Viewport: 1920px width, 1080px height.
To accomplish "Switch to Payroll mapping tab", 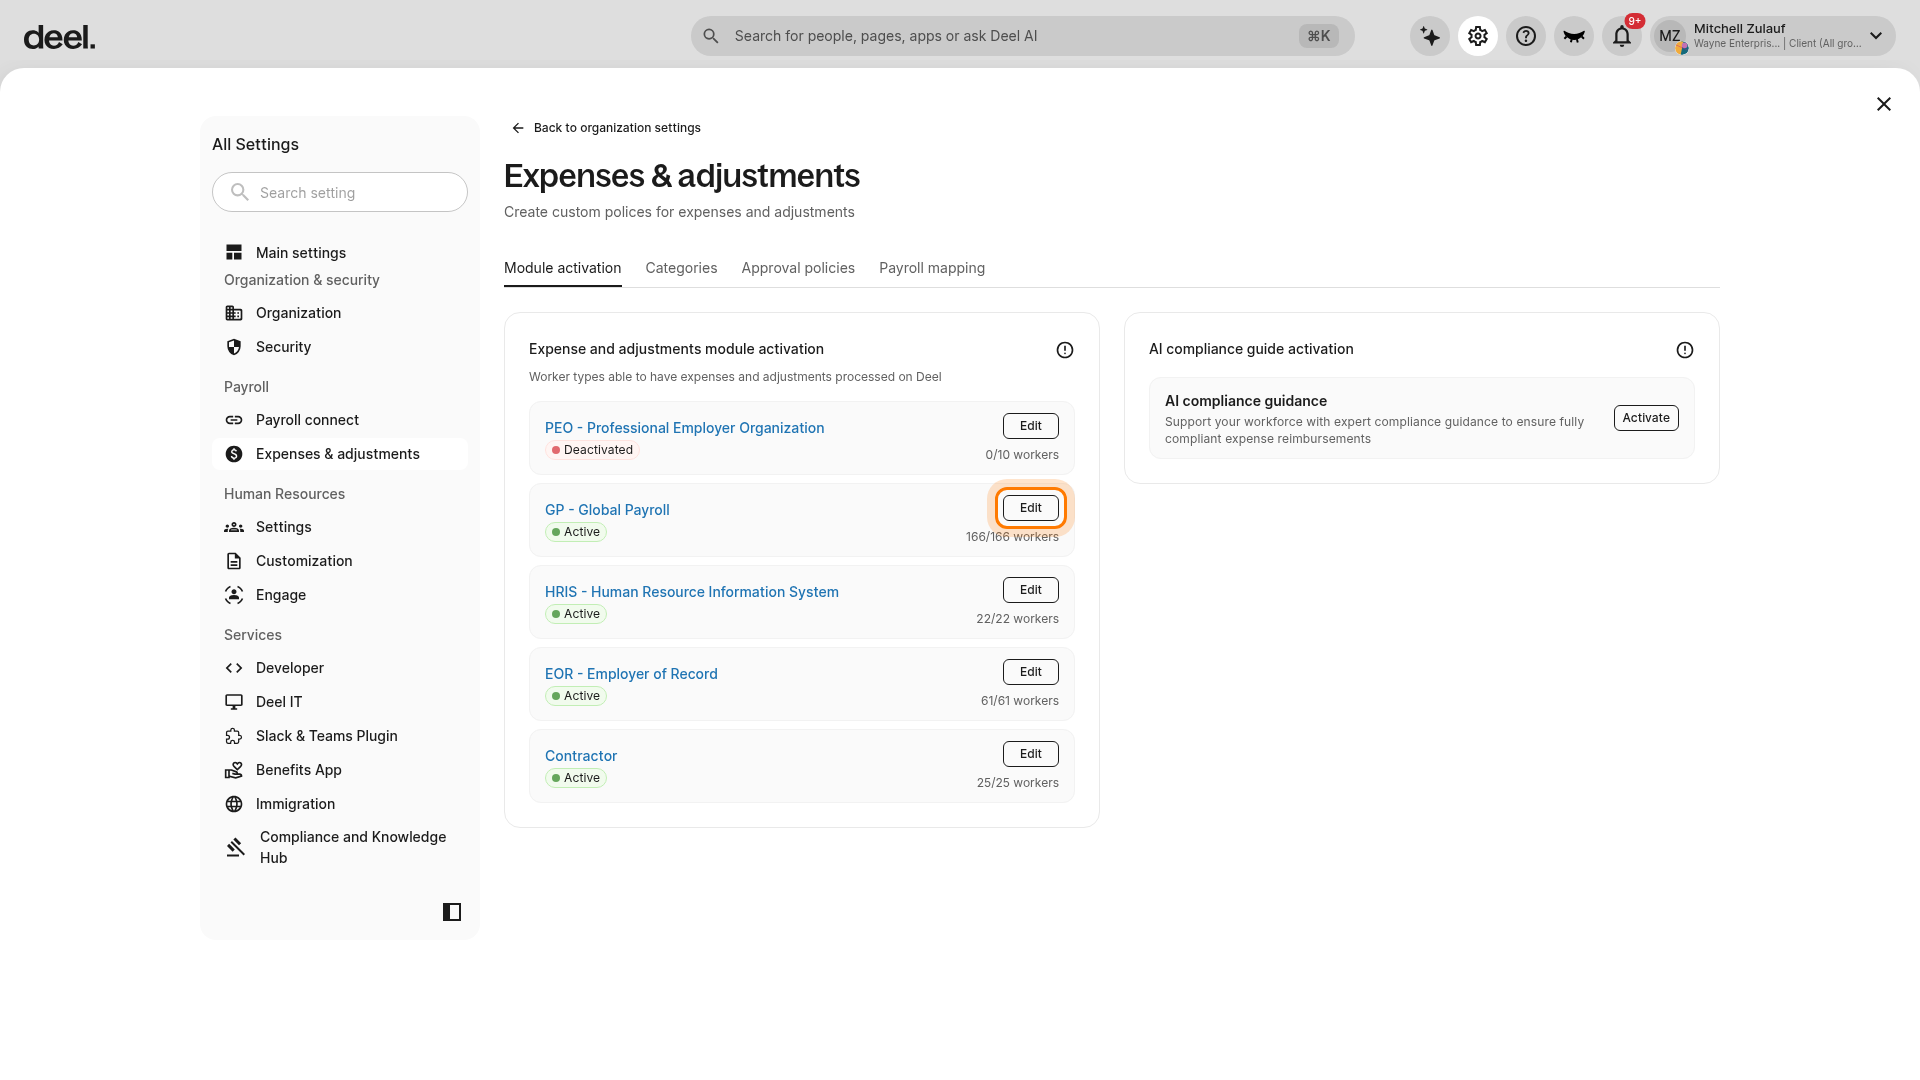I will [932, 268].
